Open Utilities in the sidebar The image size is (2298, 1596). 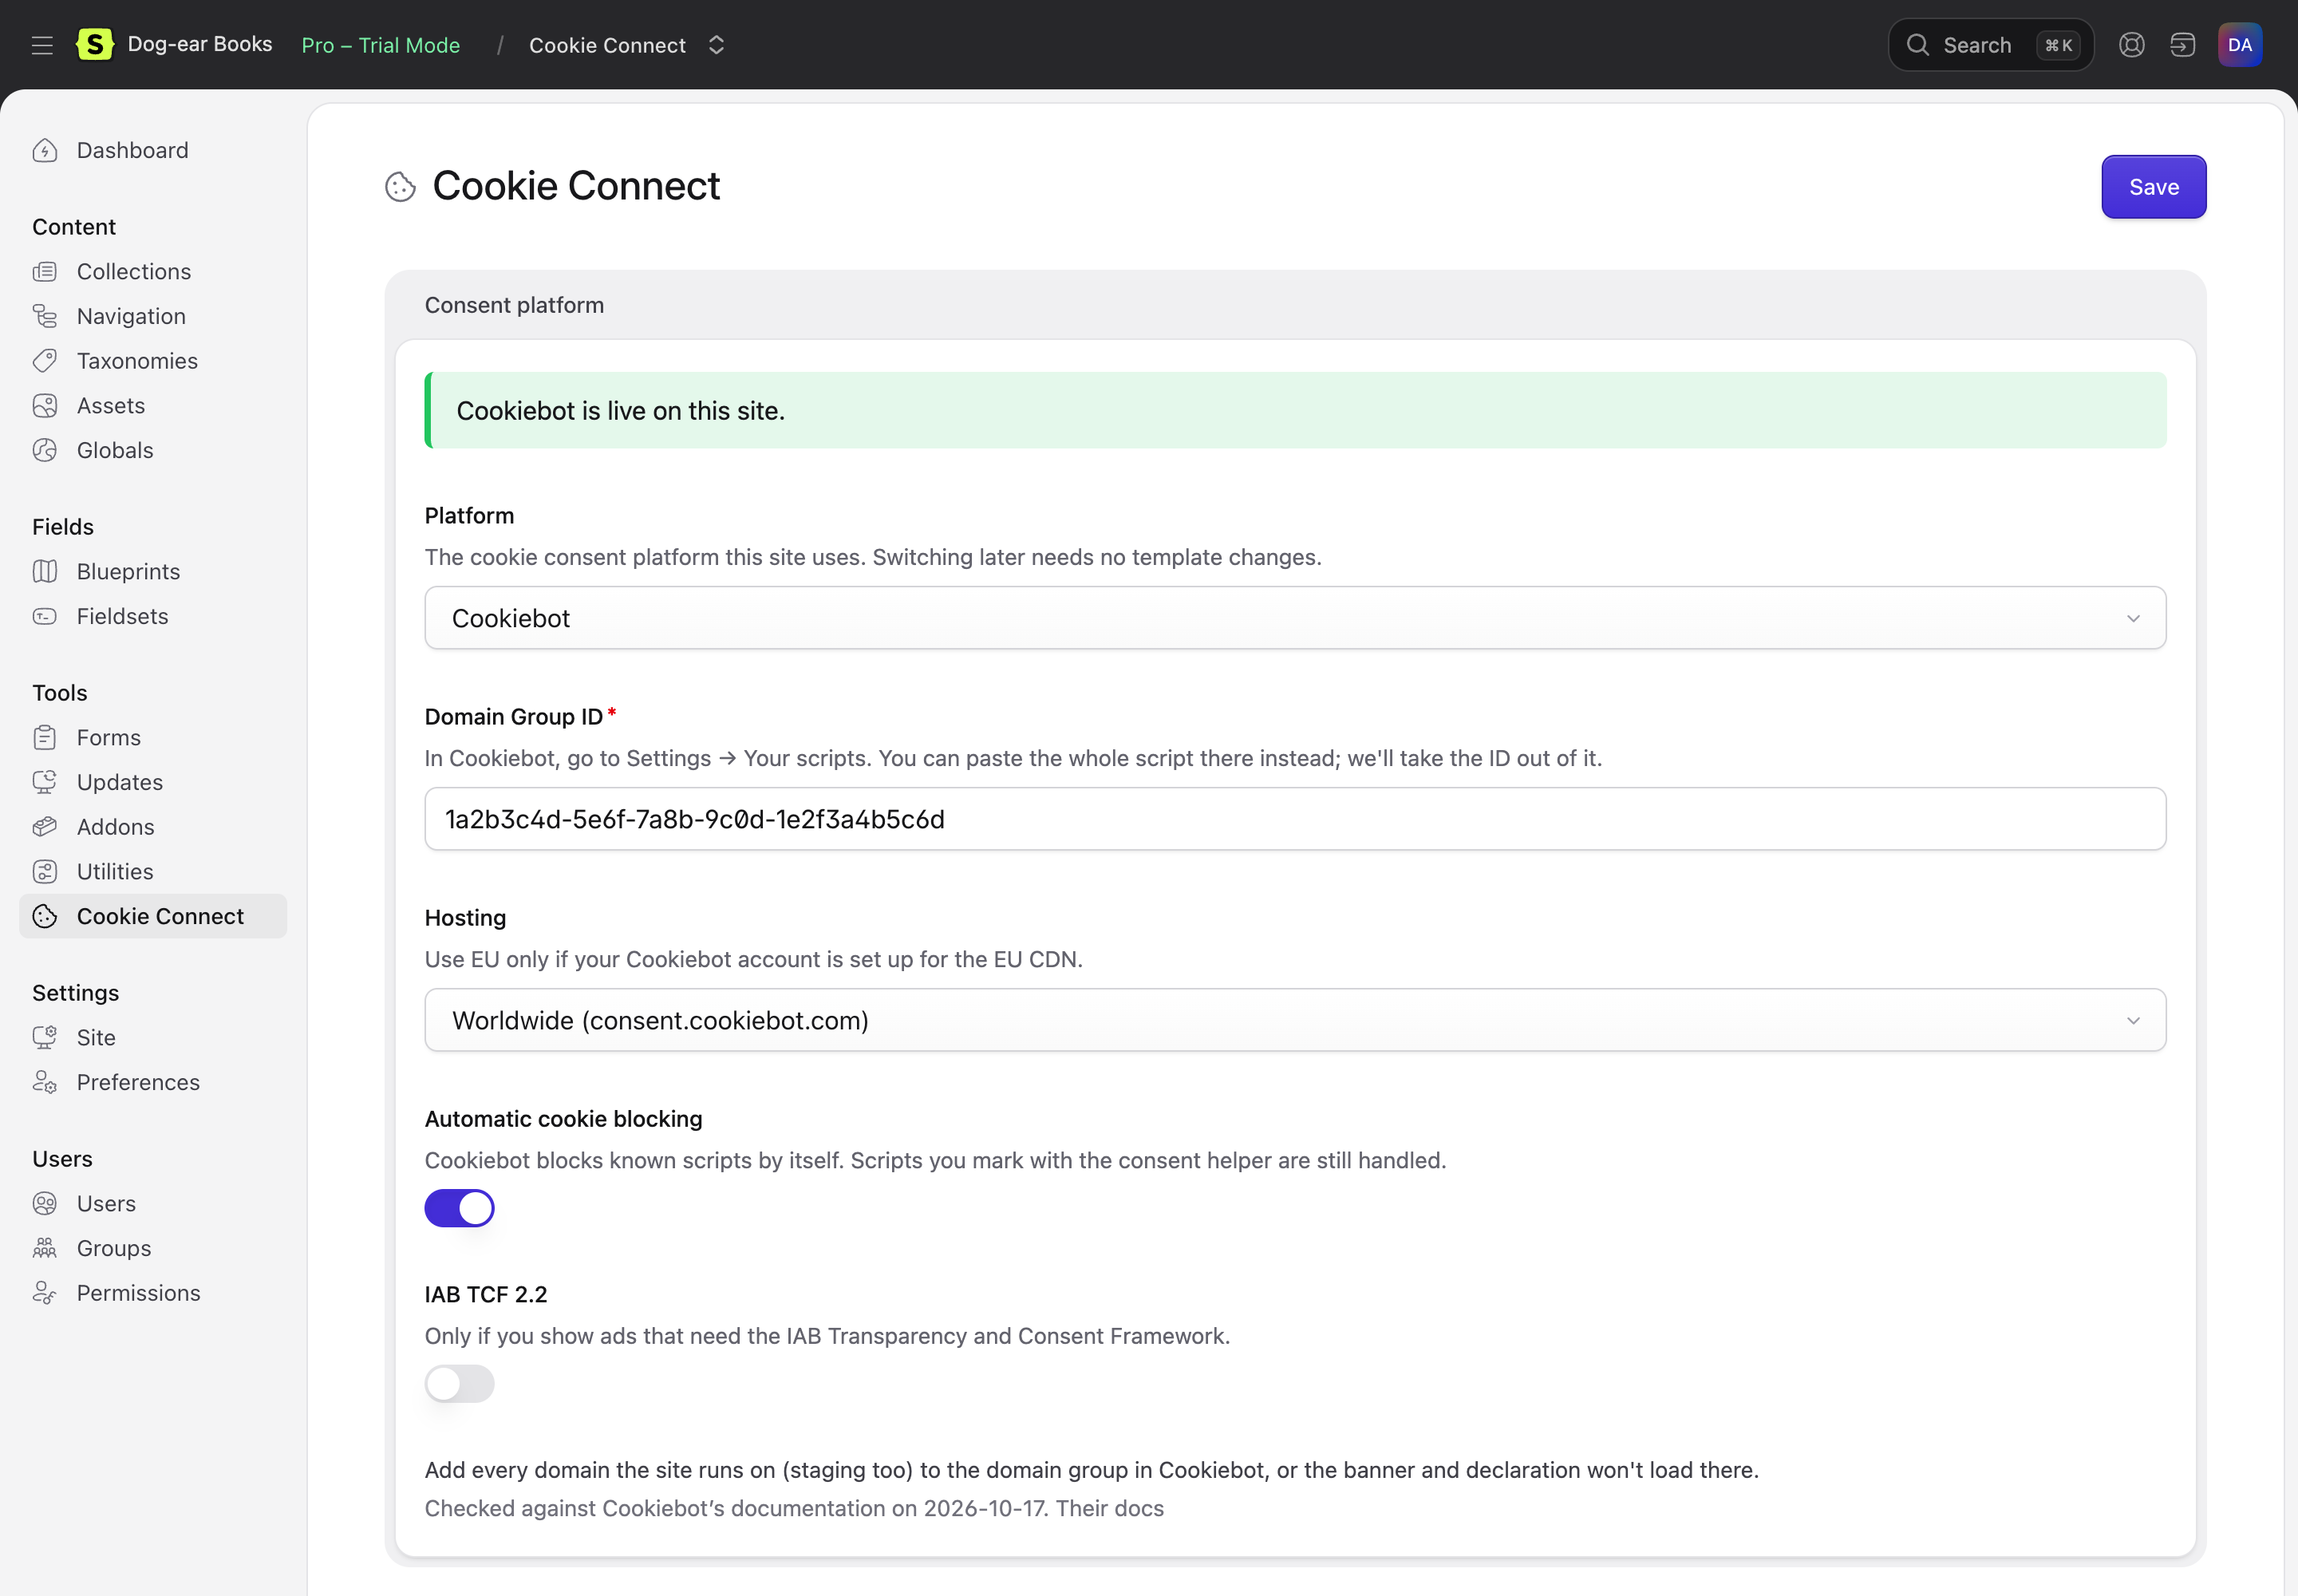[x=153, y=871]
